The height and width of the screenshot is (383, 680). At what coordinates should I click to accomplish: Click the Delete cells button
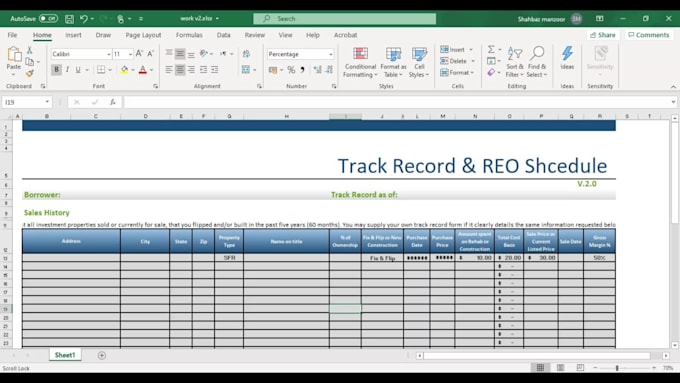(454, 61)
